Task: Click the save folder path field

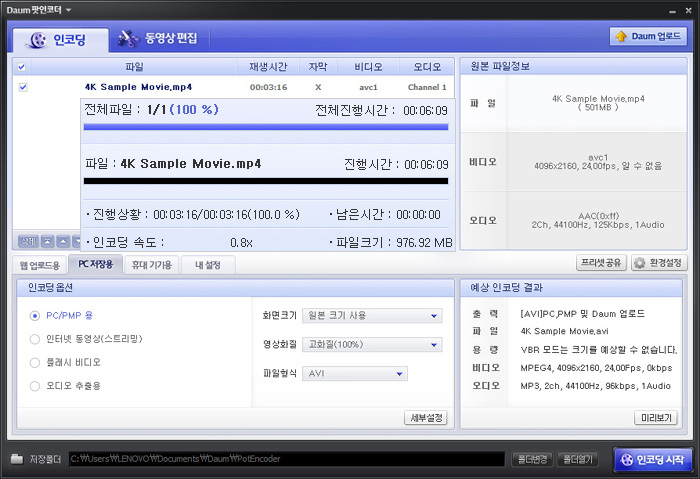Action: 285,459
